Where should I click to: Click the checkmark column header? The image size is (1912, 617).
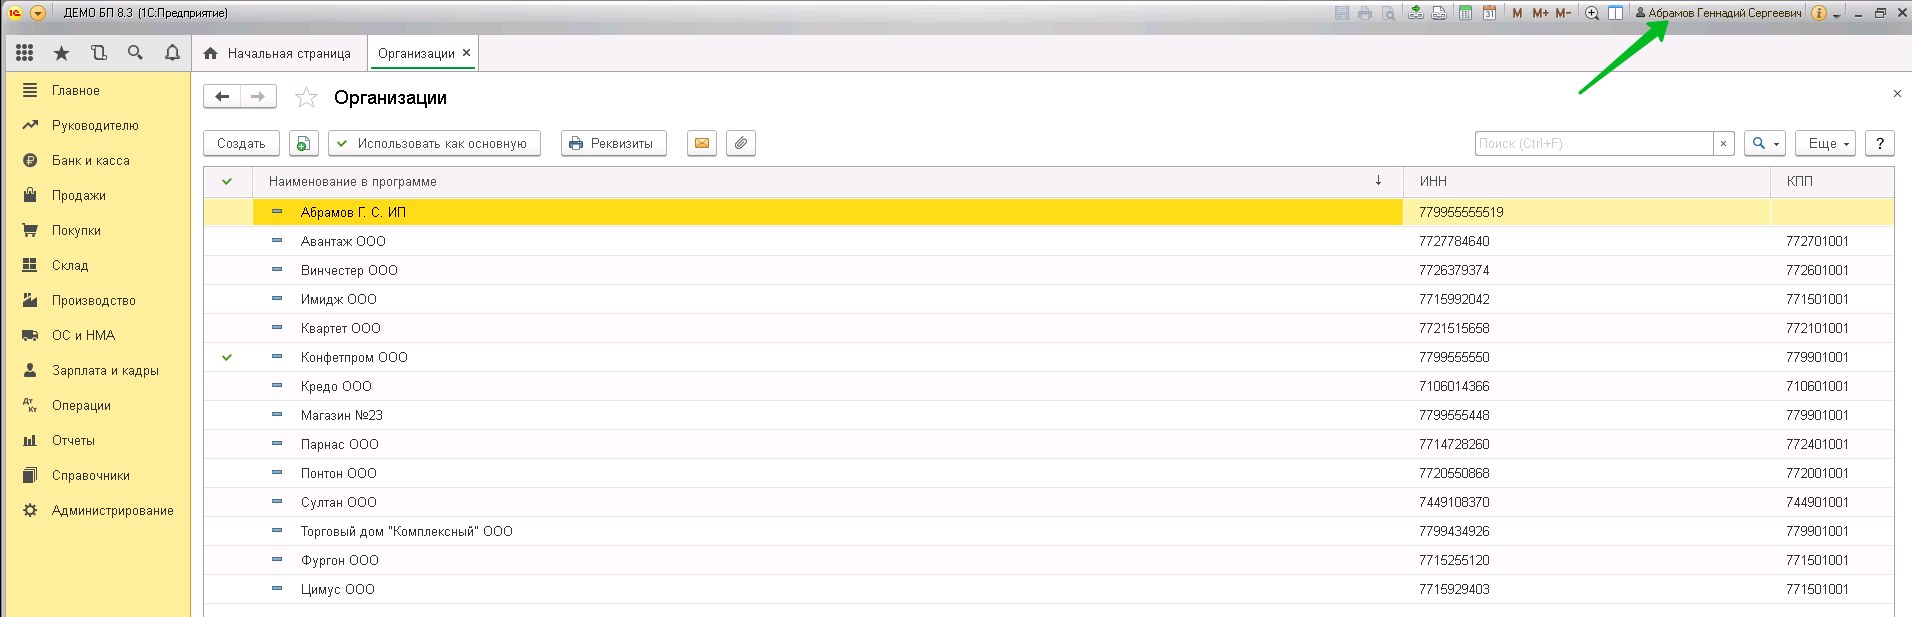[x=227, y=181]
